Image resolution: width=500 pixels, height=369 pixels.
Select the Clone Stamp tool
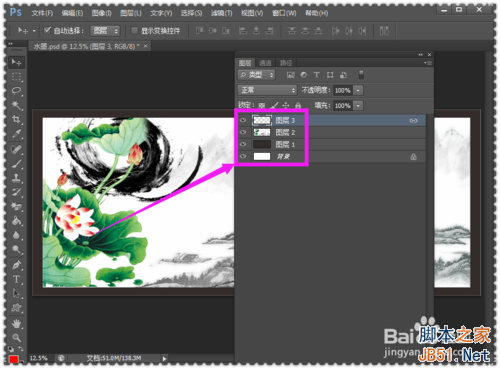(16, 178)
